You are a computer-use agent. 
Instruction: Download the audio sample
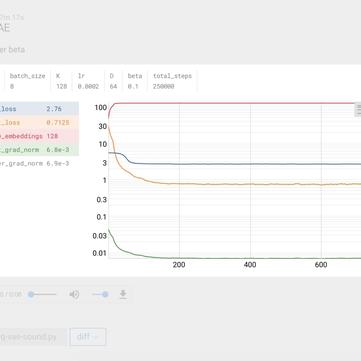[x=123, y=294]
